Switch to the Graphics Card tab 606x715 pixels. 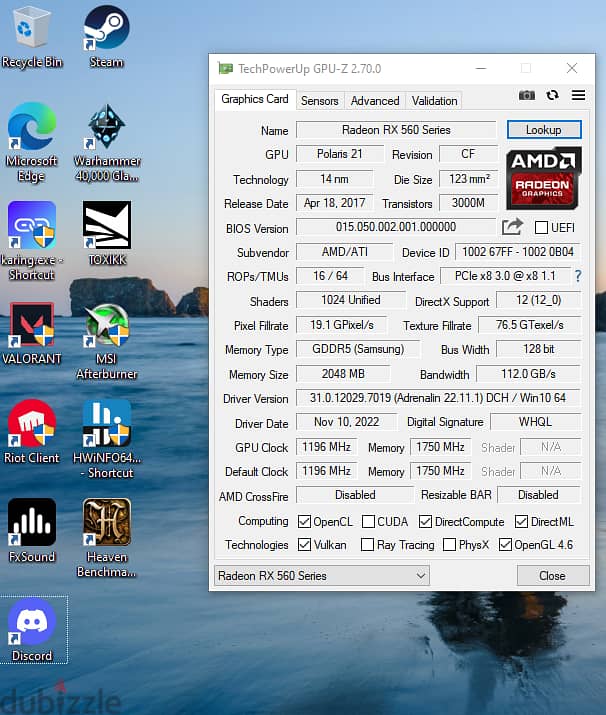point(254,99)
